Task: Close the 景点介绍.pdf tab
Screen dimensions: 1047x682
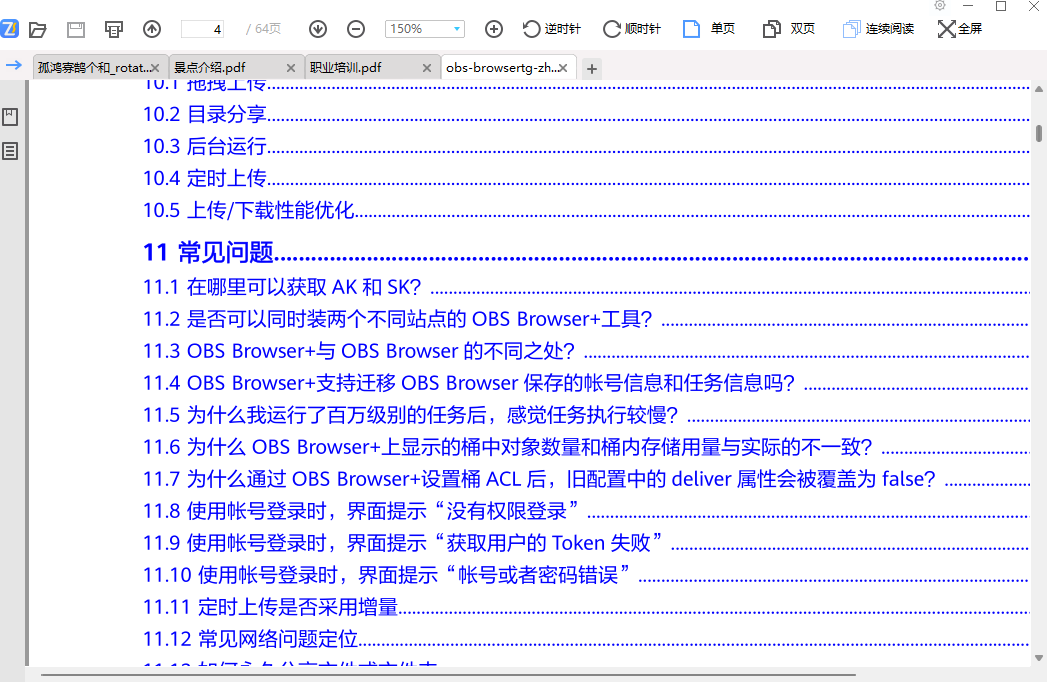Action: (290, 68)
